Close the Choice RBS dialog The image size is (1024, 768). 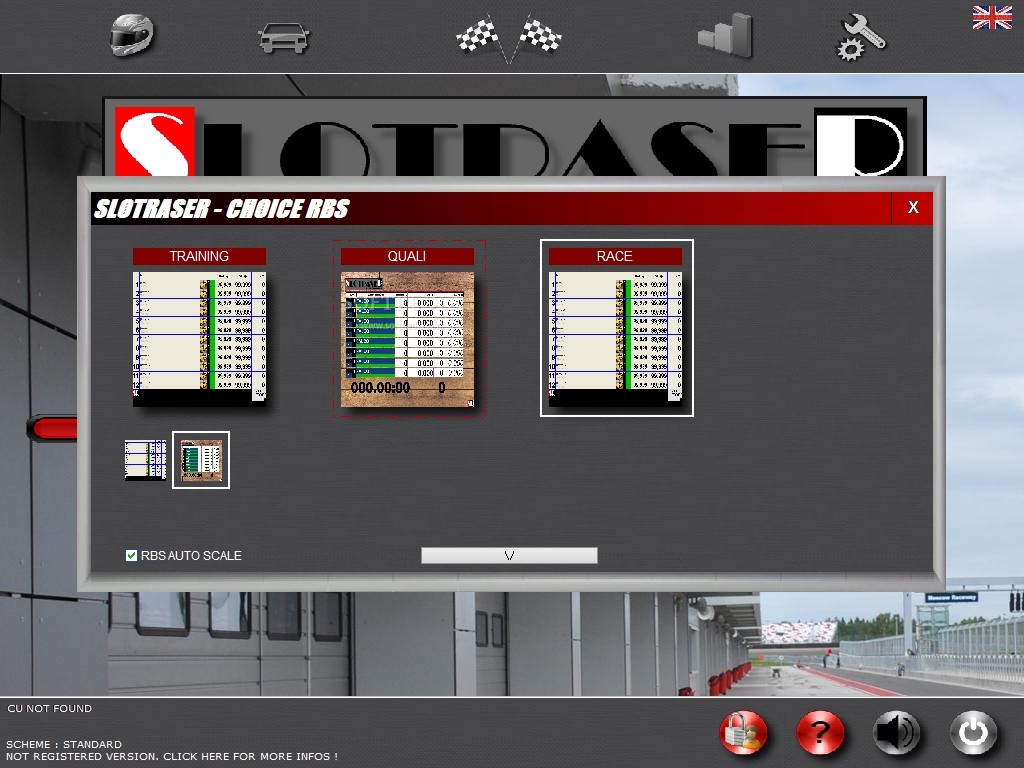click(x=912, y=208)
